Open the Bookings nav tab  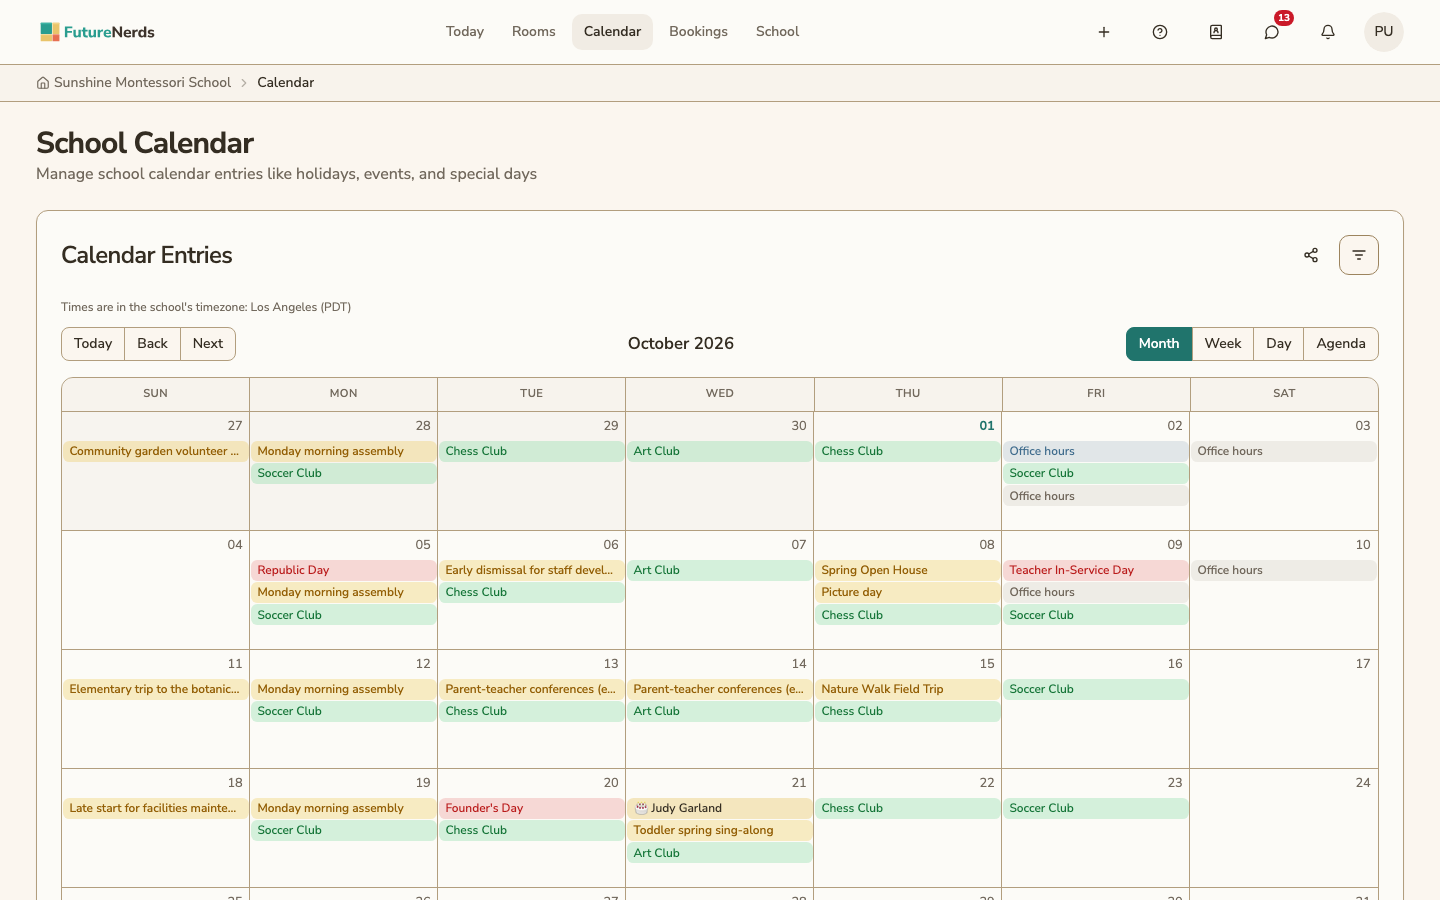698,32
